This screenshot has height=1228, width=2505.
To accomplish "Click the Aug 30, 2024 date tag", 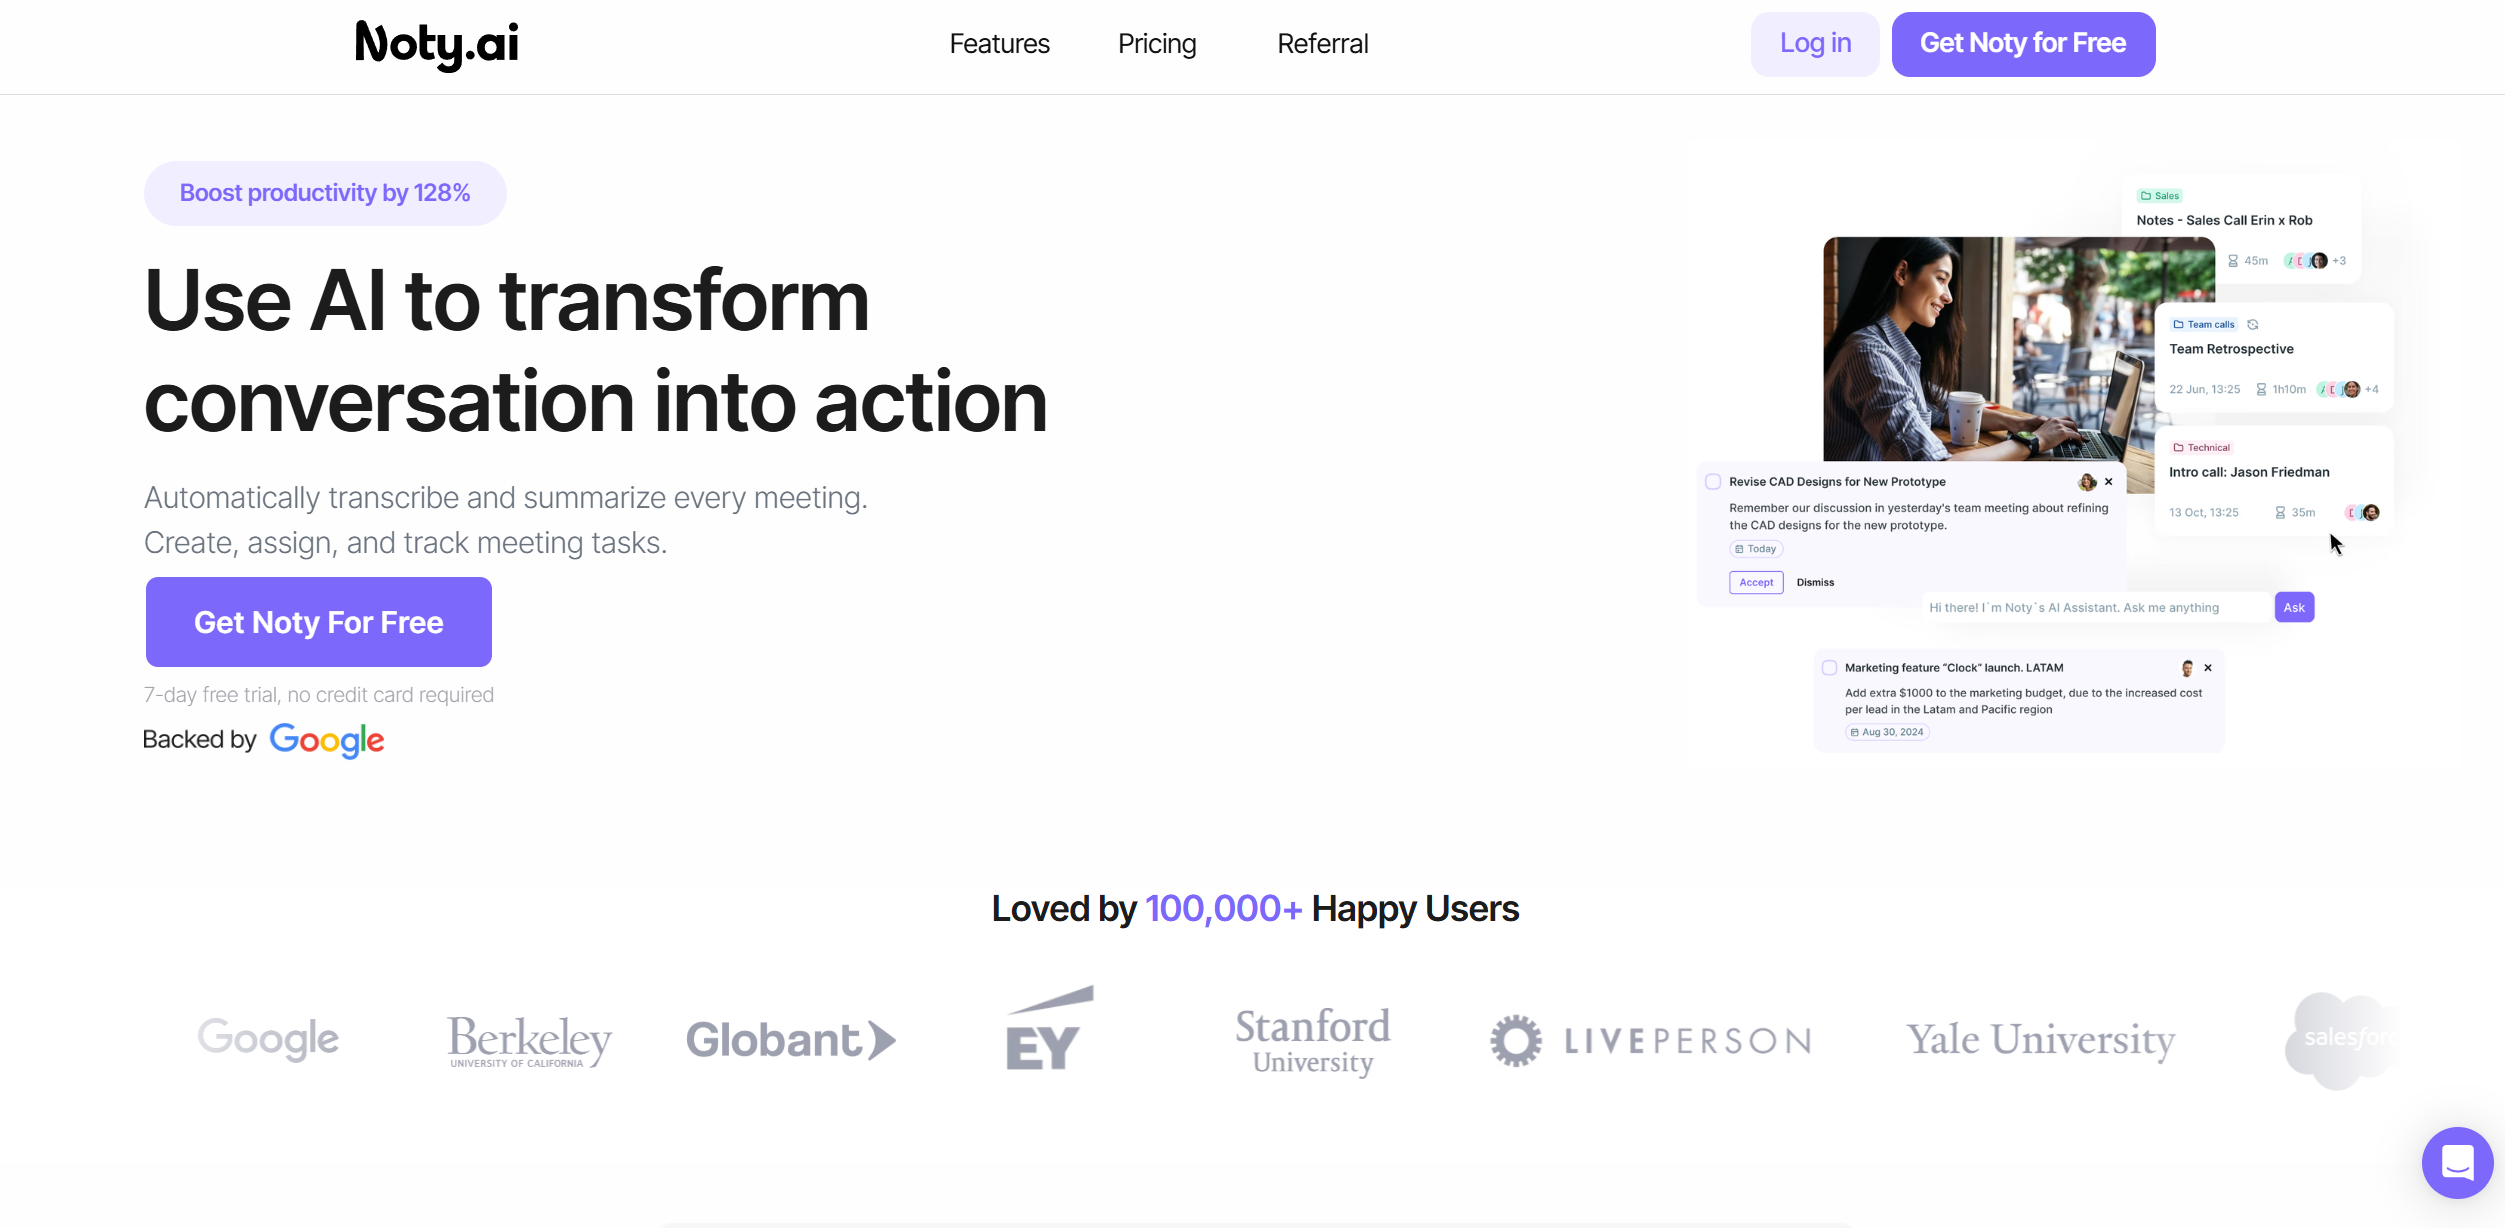I will tap(1887, 732).
